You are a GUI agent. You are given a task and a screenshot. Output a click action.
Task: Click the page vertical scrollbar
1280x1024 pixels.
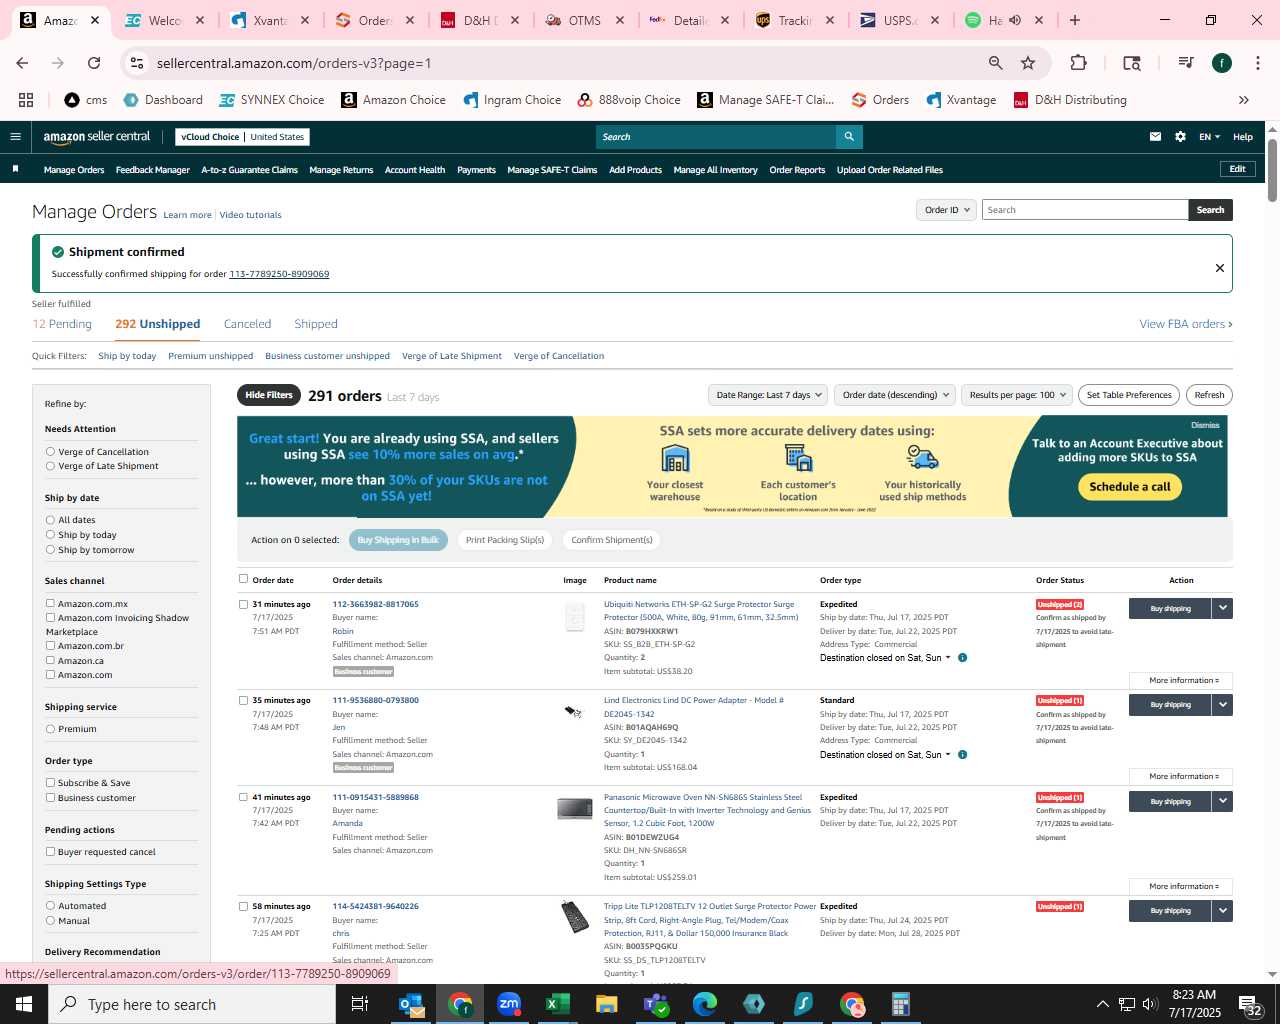tap(1272, 170)
